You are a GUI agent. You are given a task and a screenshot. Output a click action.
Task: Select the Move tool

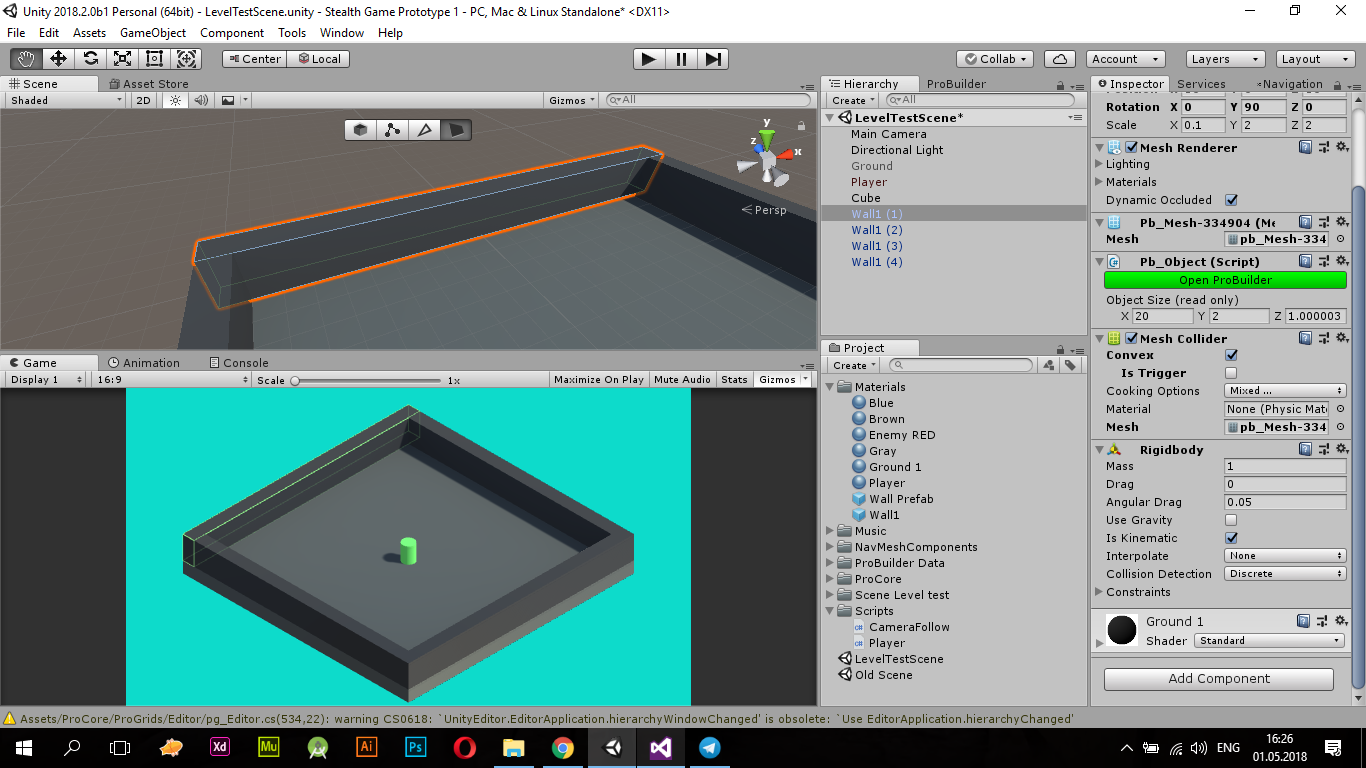coord(58,59)
